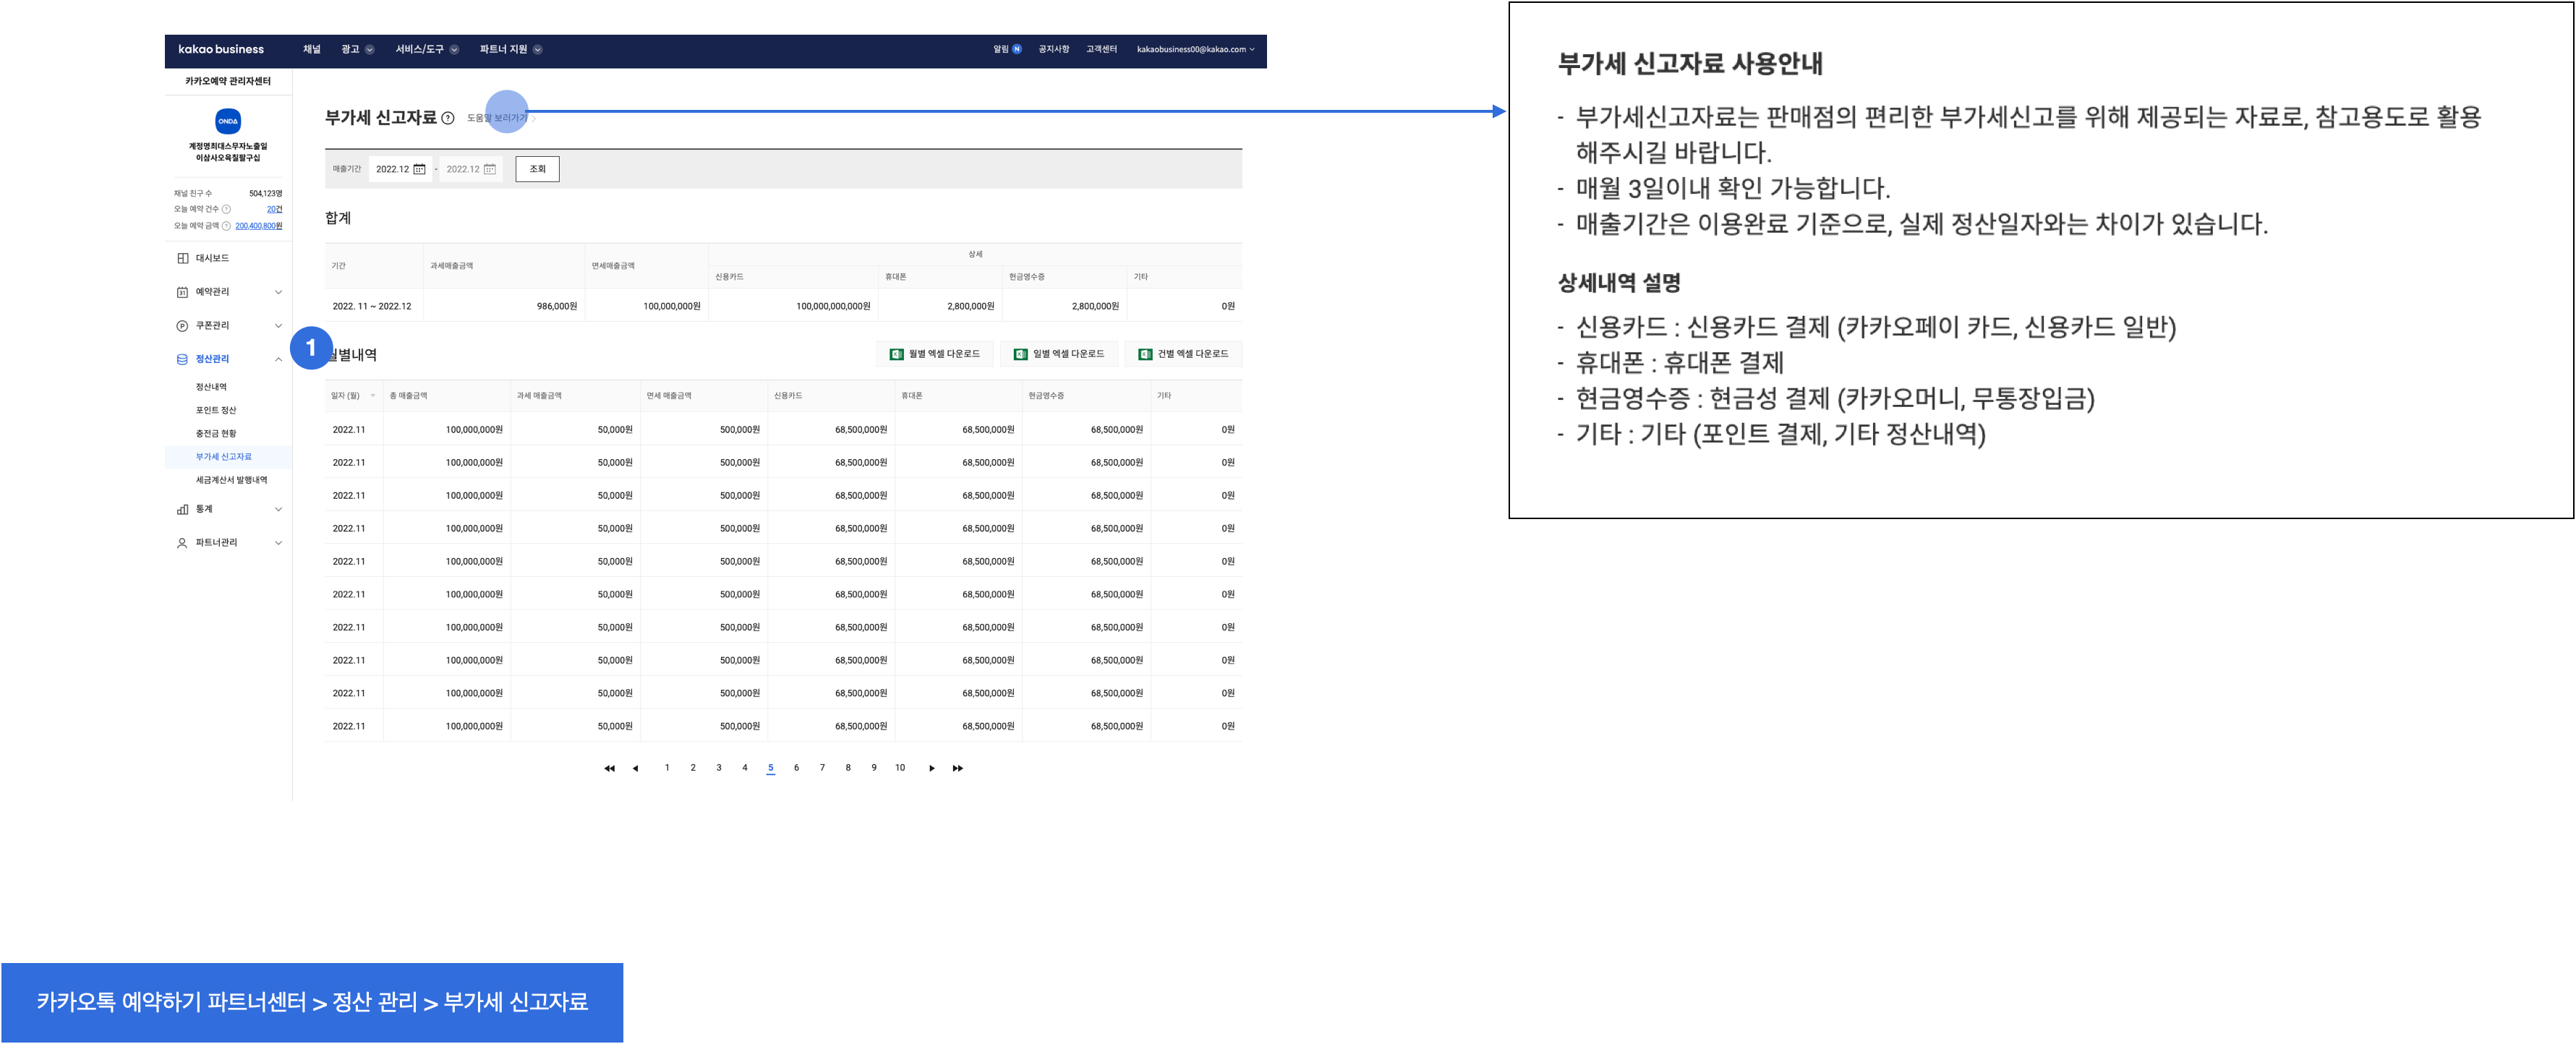2576x1044 pixels.
Task: Go to the last page arrow
Action: tap(957, 768)
